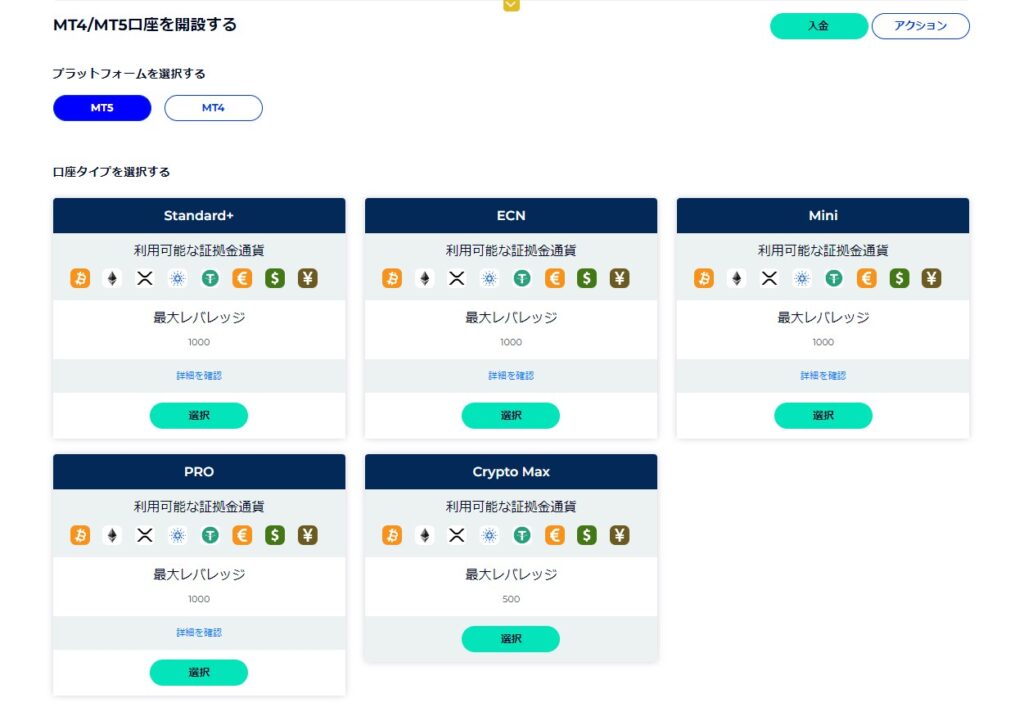The width and height of the screenshot is (1024, 716).
Task: Switch platform to MT4
Action: click(213, 107)
